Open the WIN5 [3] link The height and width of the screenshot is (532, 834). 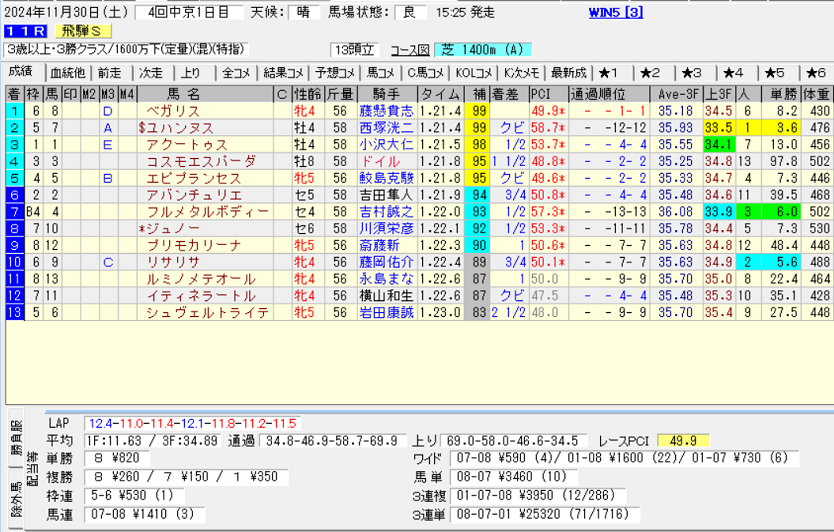[x=616, y=12]
